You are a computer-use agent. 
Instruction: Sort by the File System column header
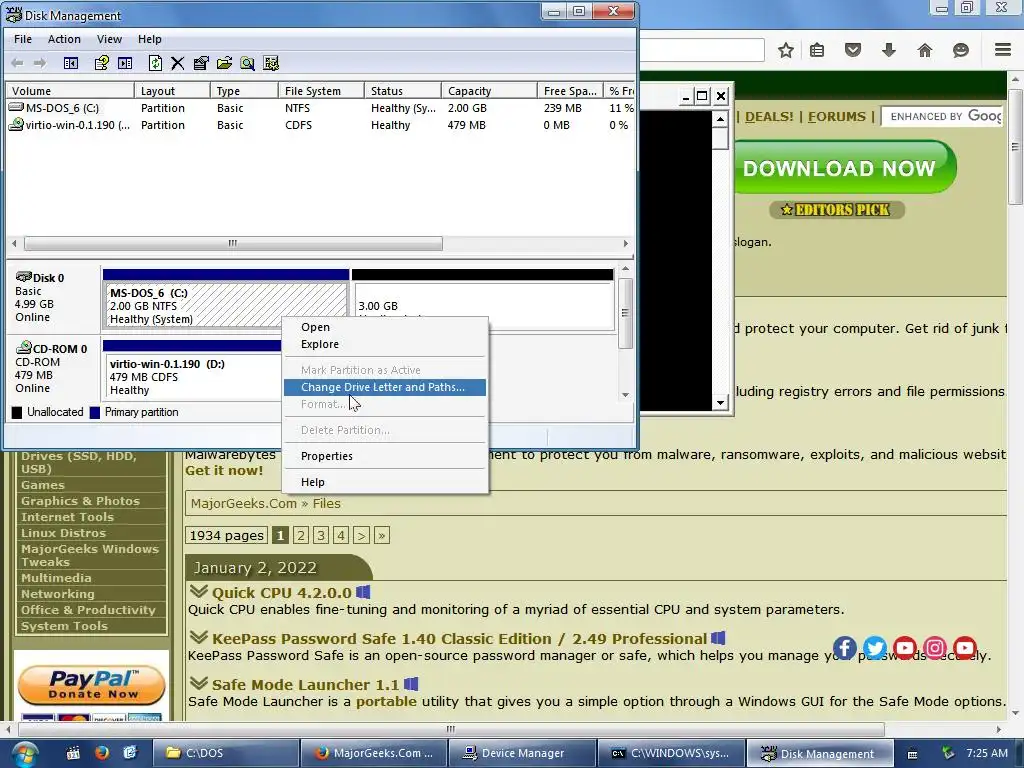pos(321,91)
